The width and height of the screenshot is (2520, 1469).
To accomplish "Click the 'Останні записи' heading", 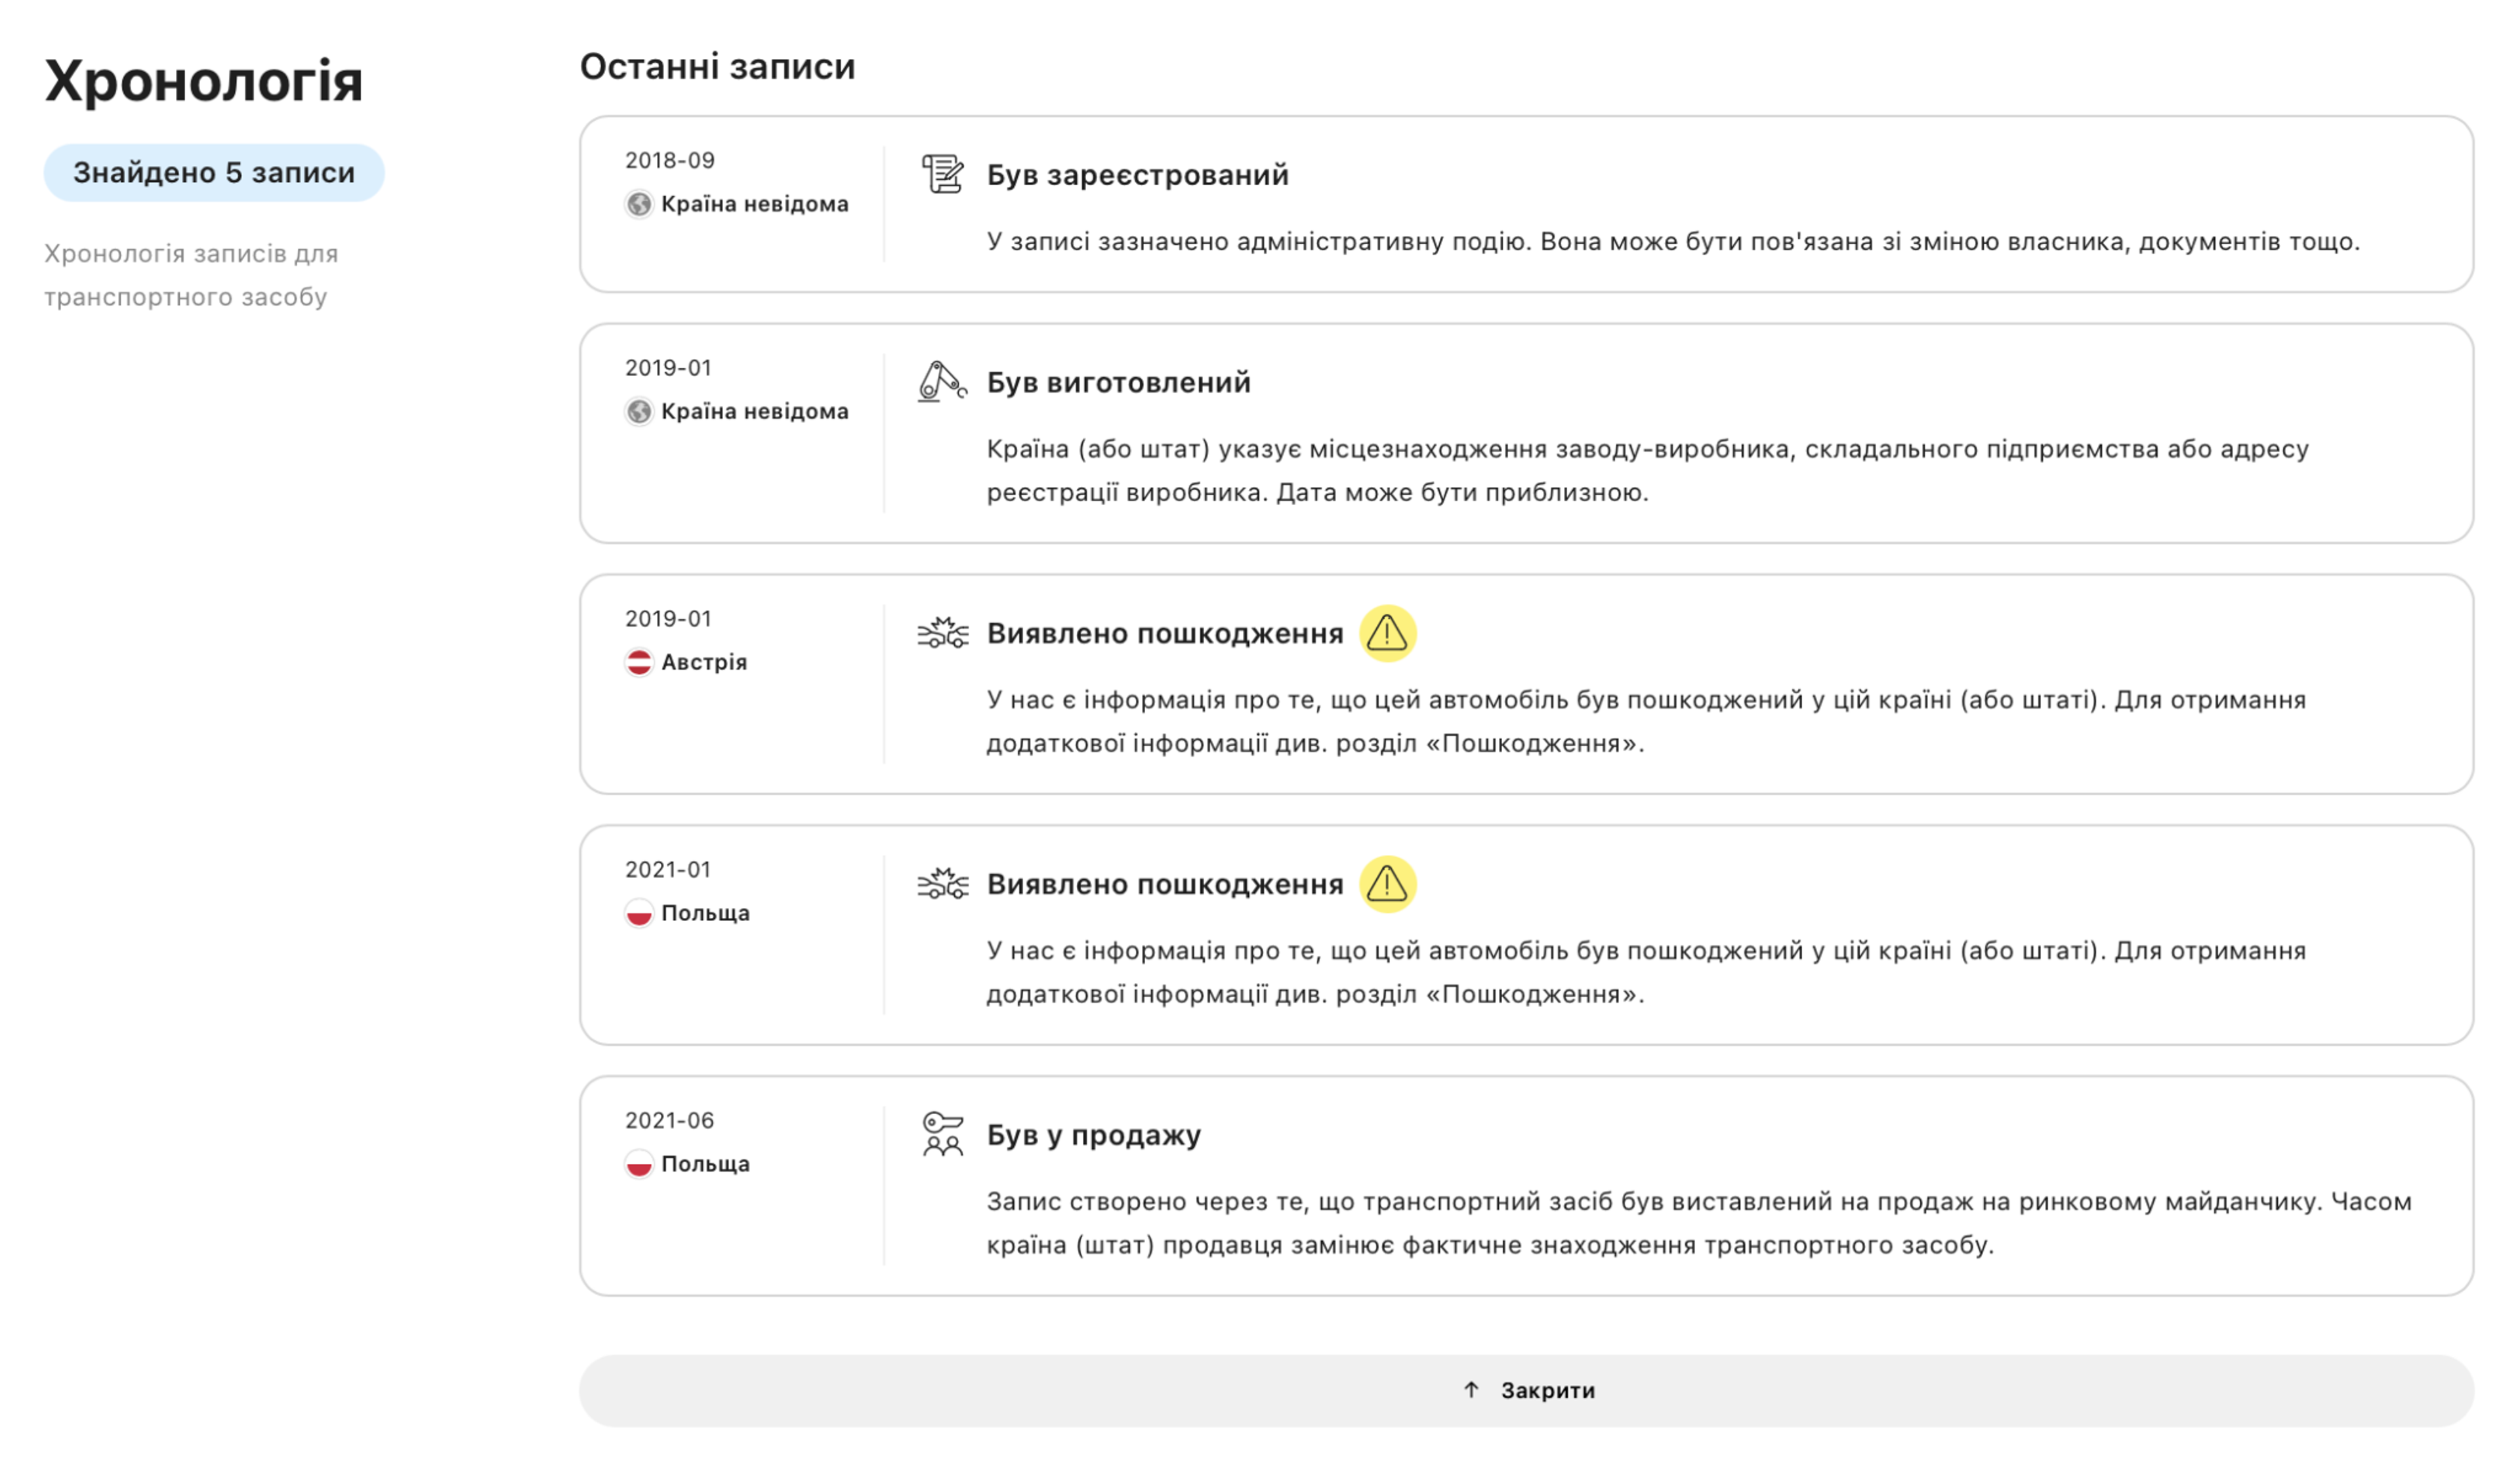I will point(717,66).
